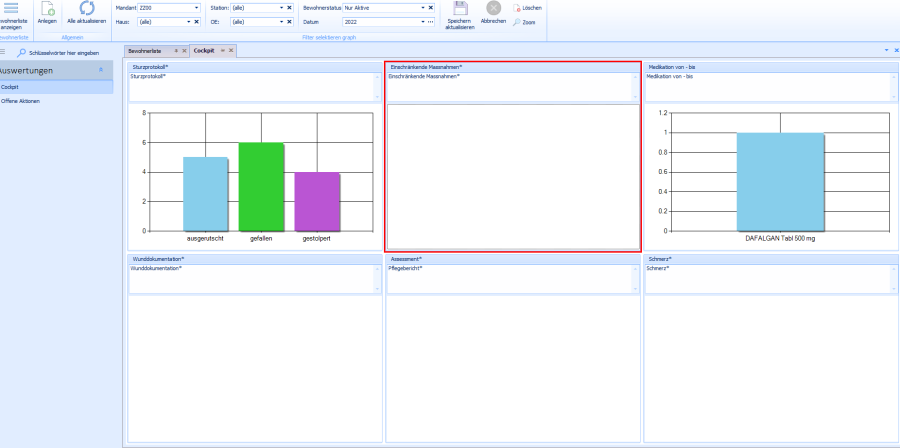The width and height of the screenshot is (900, 448).
Task: Click the Medikation von - bis panel header
Action: (x=771, y=67)
